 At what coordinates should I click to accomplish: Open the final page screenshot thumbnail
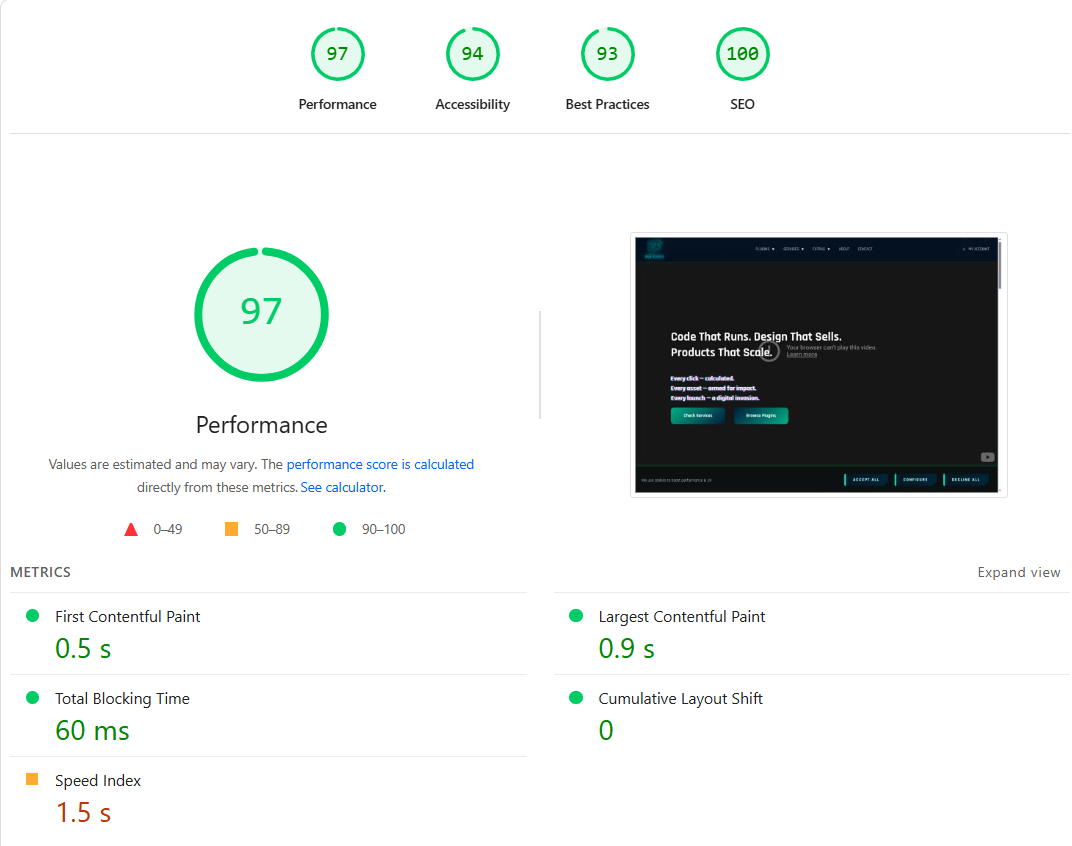coord(818,365)
